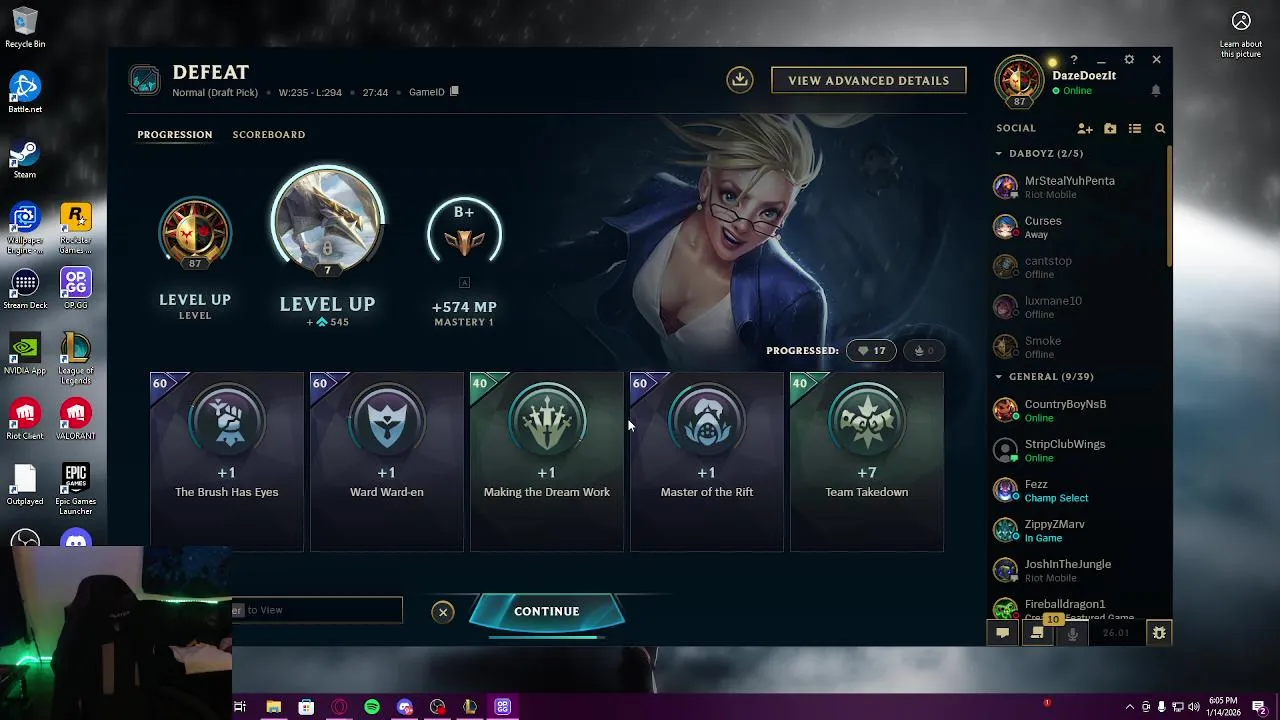Open the friends list view options icon

tap(1135, 129)
